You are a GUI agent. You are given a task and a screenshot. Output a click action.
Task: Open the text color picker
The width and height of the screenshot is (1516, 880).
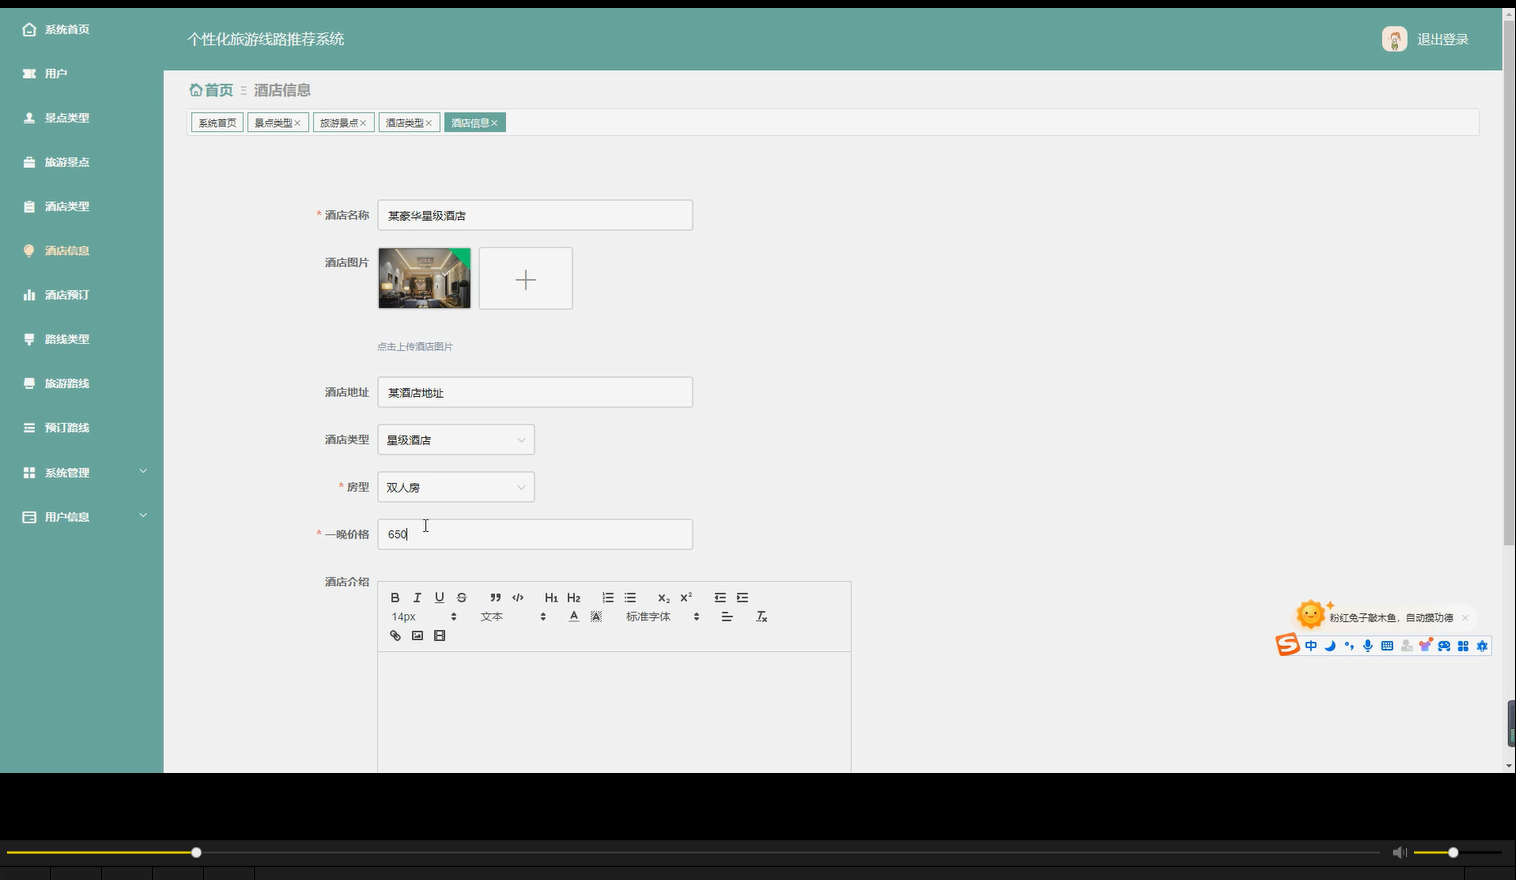click(x=574, y=617)
